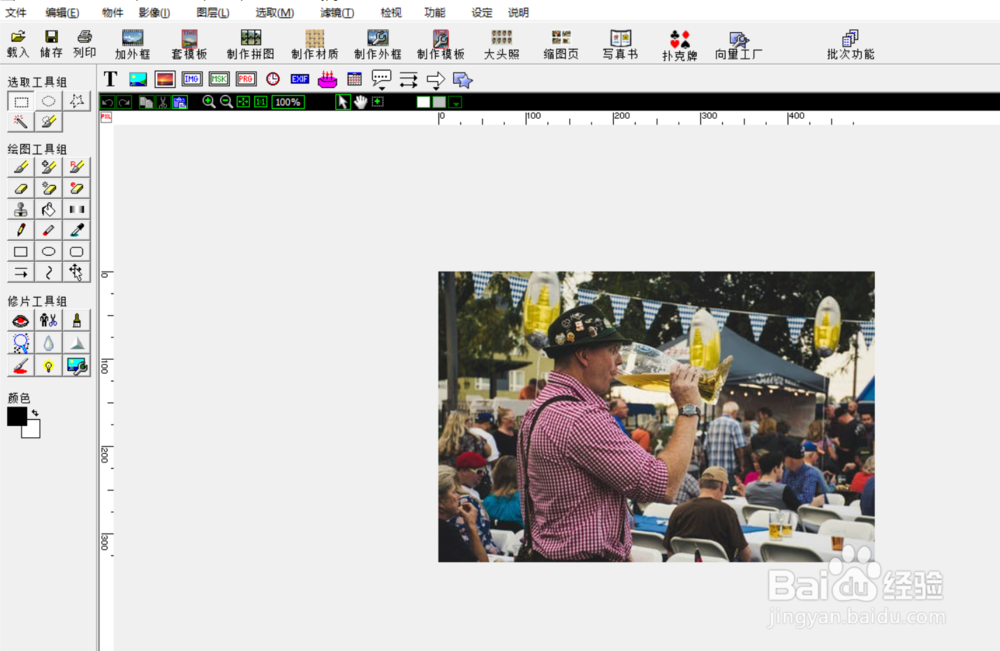This screenshot has width=1000, height=651.
Task: Insert a calendar object
Action: click(355, 79)
